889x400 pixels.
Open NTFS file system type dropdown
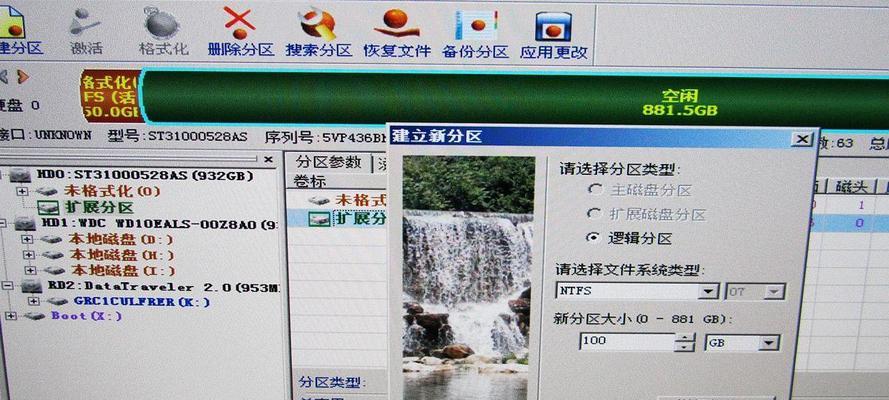pyautogui.click(x=708, y=292)
